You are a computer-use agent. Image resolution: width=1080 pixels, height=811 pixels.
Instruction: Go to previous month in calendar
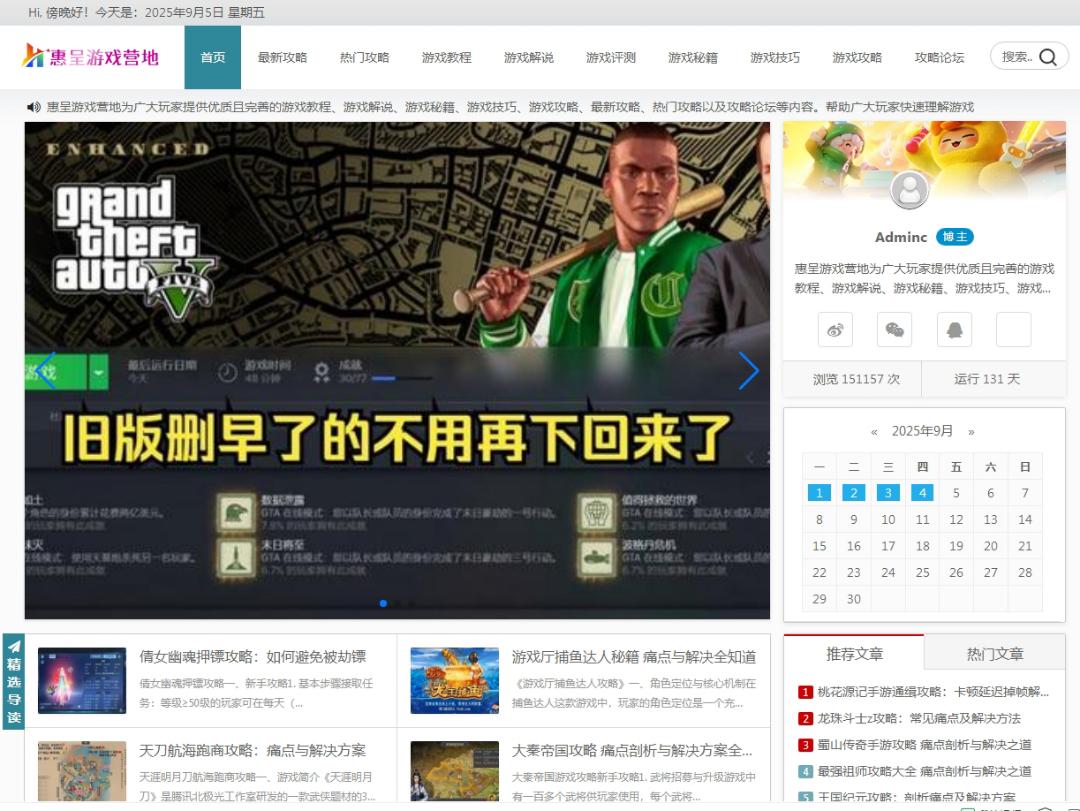(x=874, y=432)
